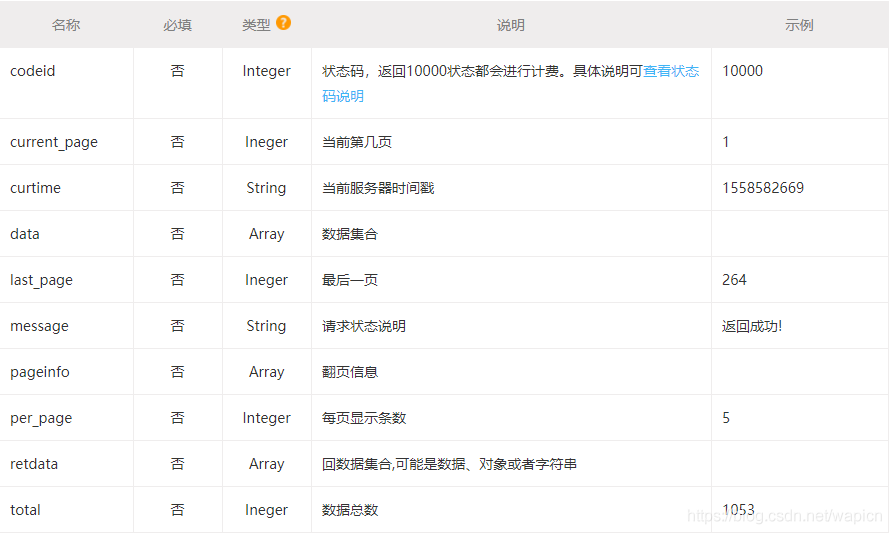Select the retdata parameter name

pyautogui.click(x=34, y=464)
